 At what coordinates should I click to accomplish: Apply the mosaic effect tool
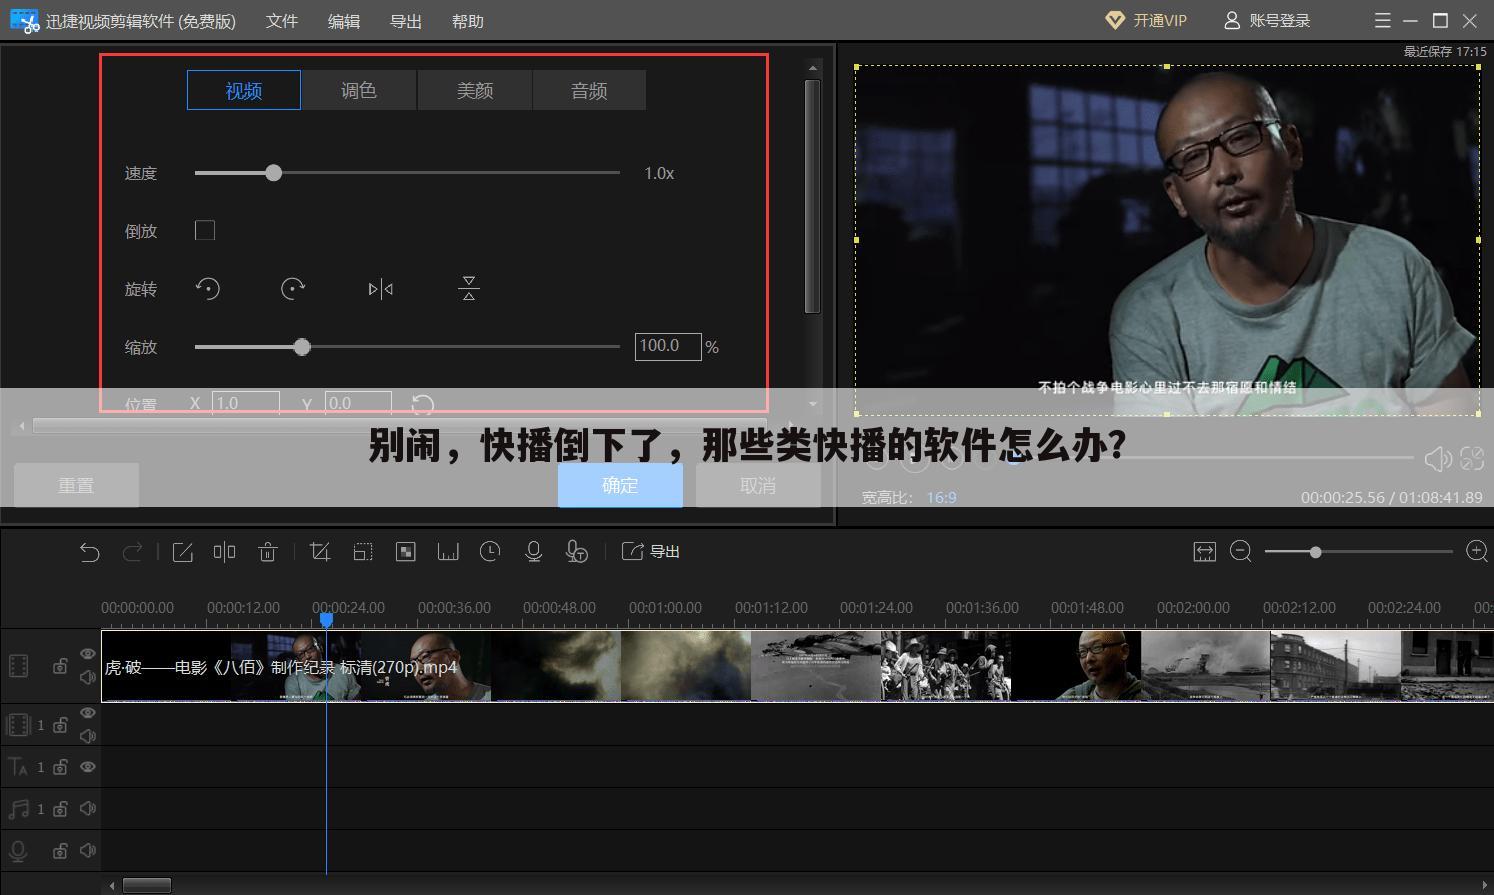pos(405,552)
